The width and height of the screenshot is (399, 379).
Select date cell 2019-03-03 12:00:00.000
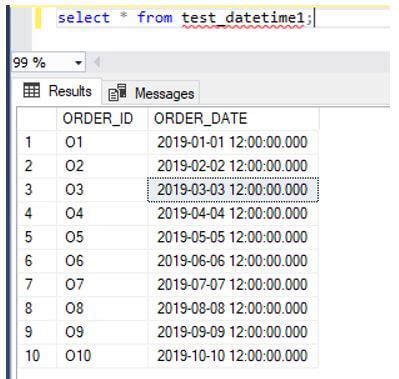pyautogui.click(x=233, y=190)
